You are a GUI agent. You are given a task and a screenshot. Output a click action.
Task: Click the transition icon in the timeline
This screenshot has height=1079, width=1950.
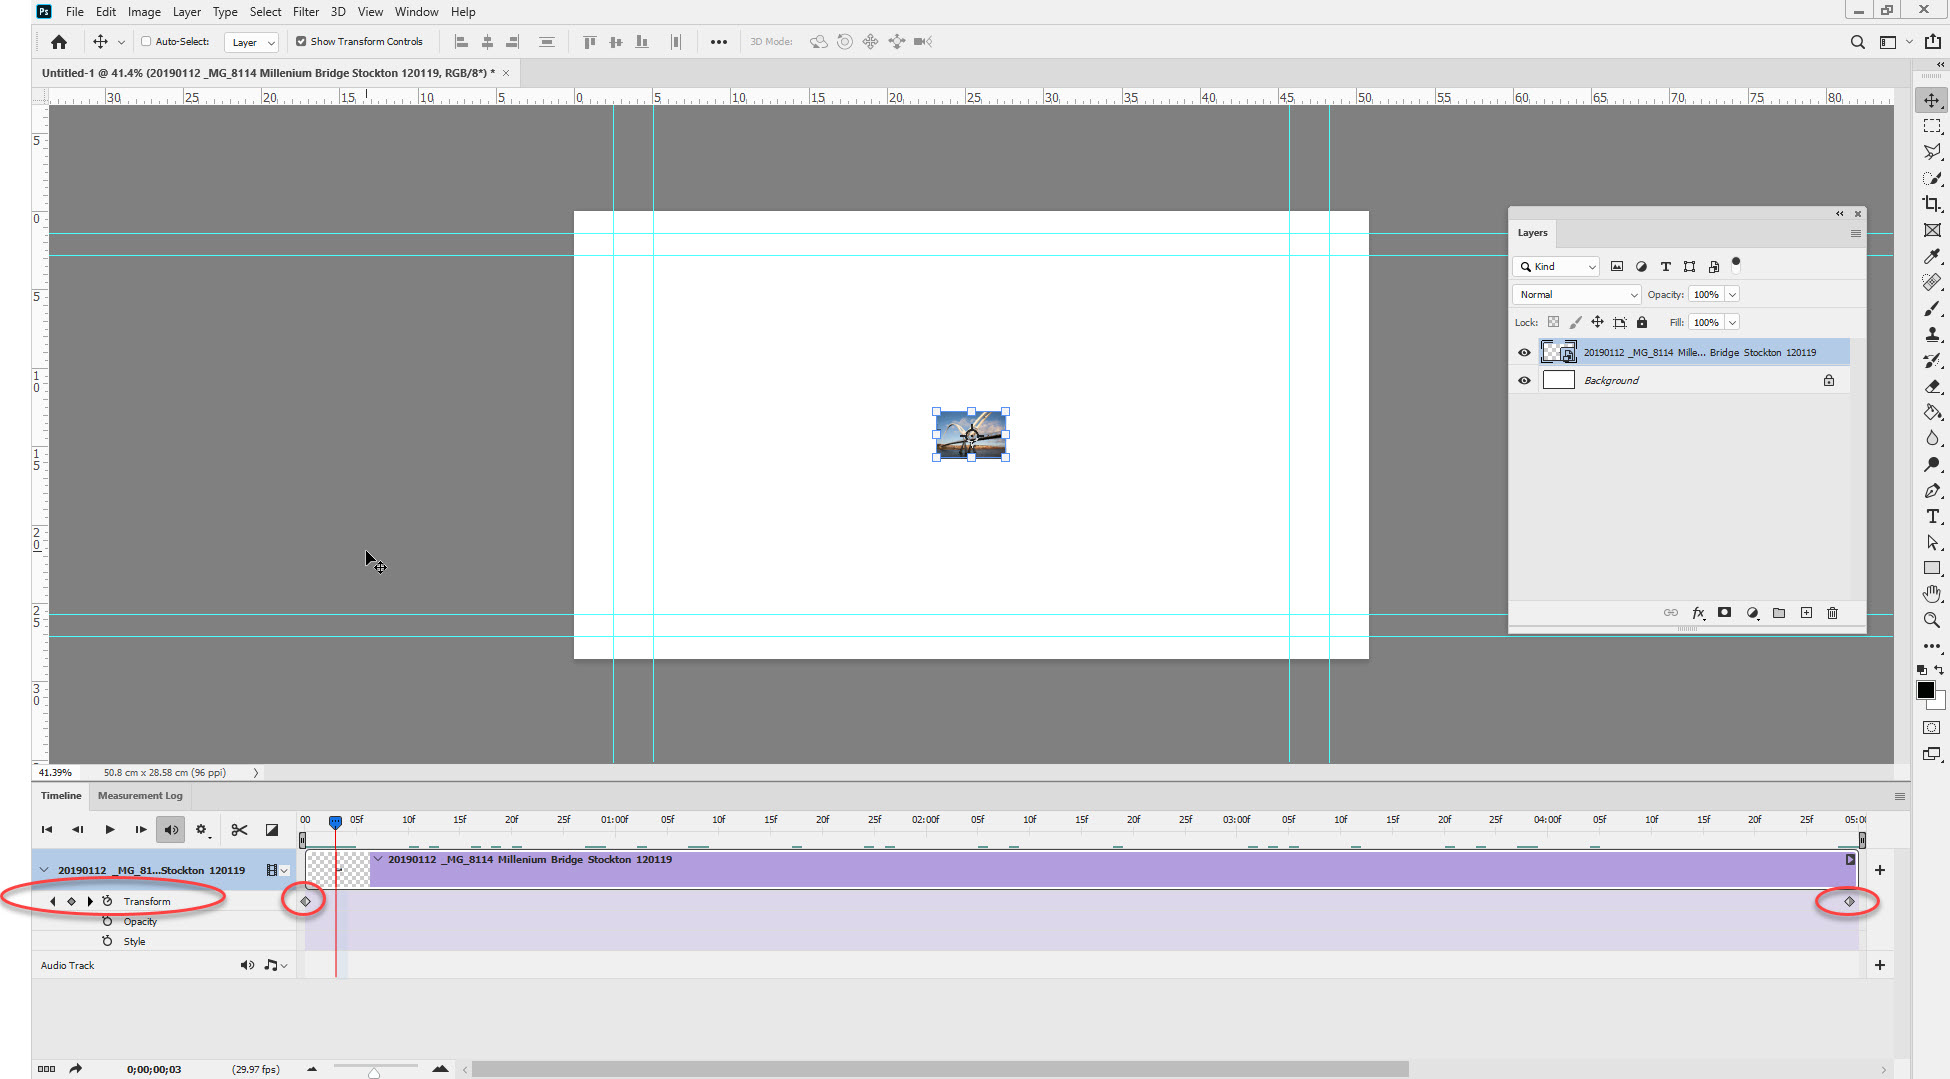pos(271,830)
